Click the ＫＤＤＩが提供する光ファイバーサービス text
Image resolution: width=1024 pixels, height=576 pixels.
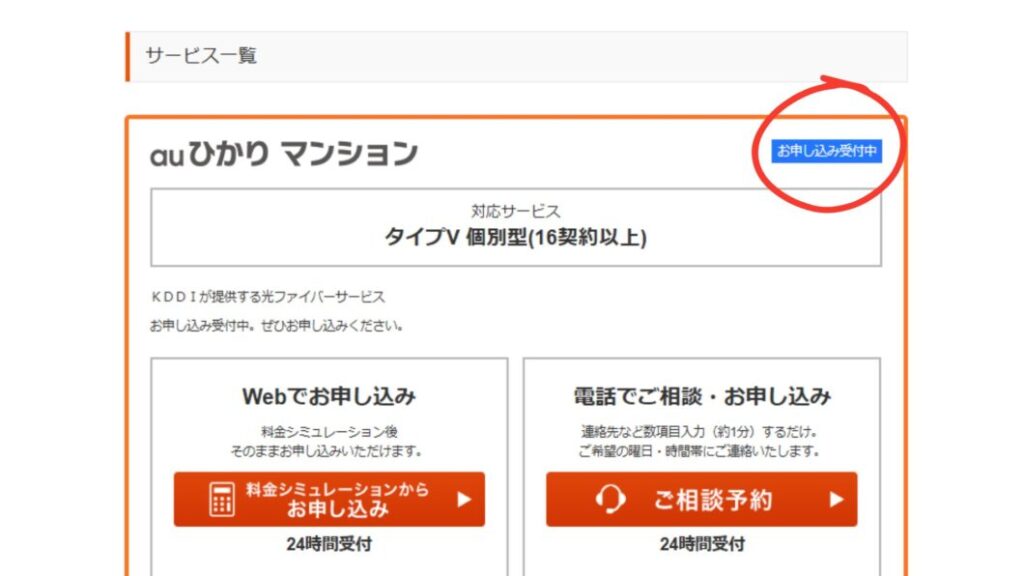[x=268, y=297]
